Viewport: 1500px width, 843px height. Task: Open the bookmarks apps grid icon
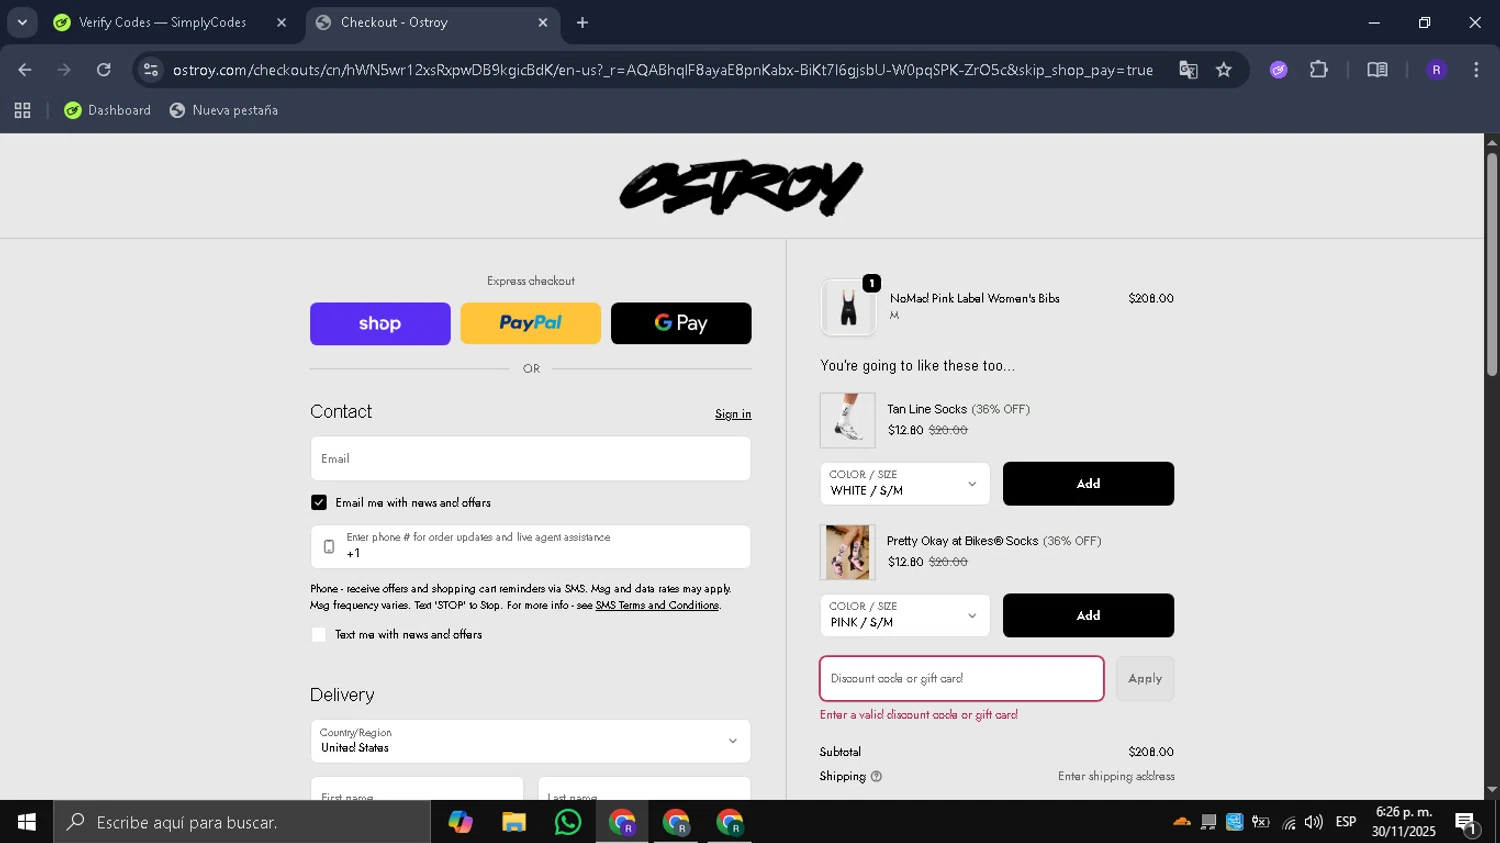22,110
